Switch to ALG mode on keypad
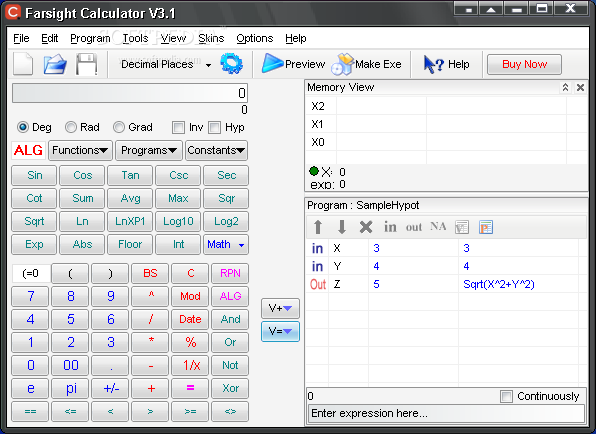 click(x=230, y=296)
